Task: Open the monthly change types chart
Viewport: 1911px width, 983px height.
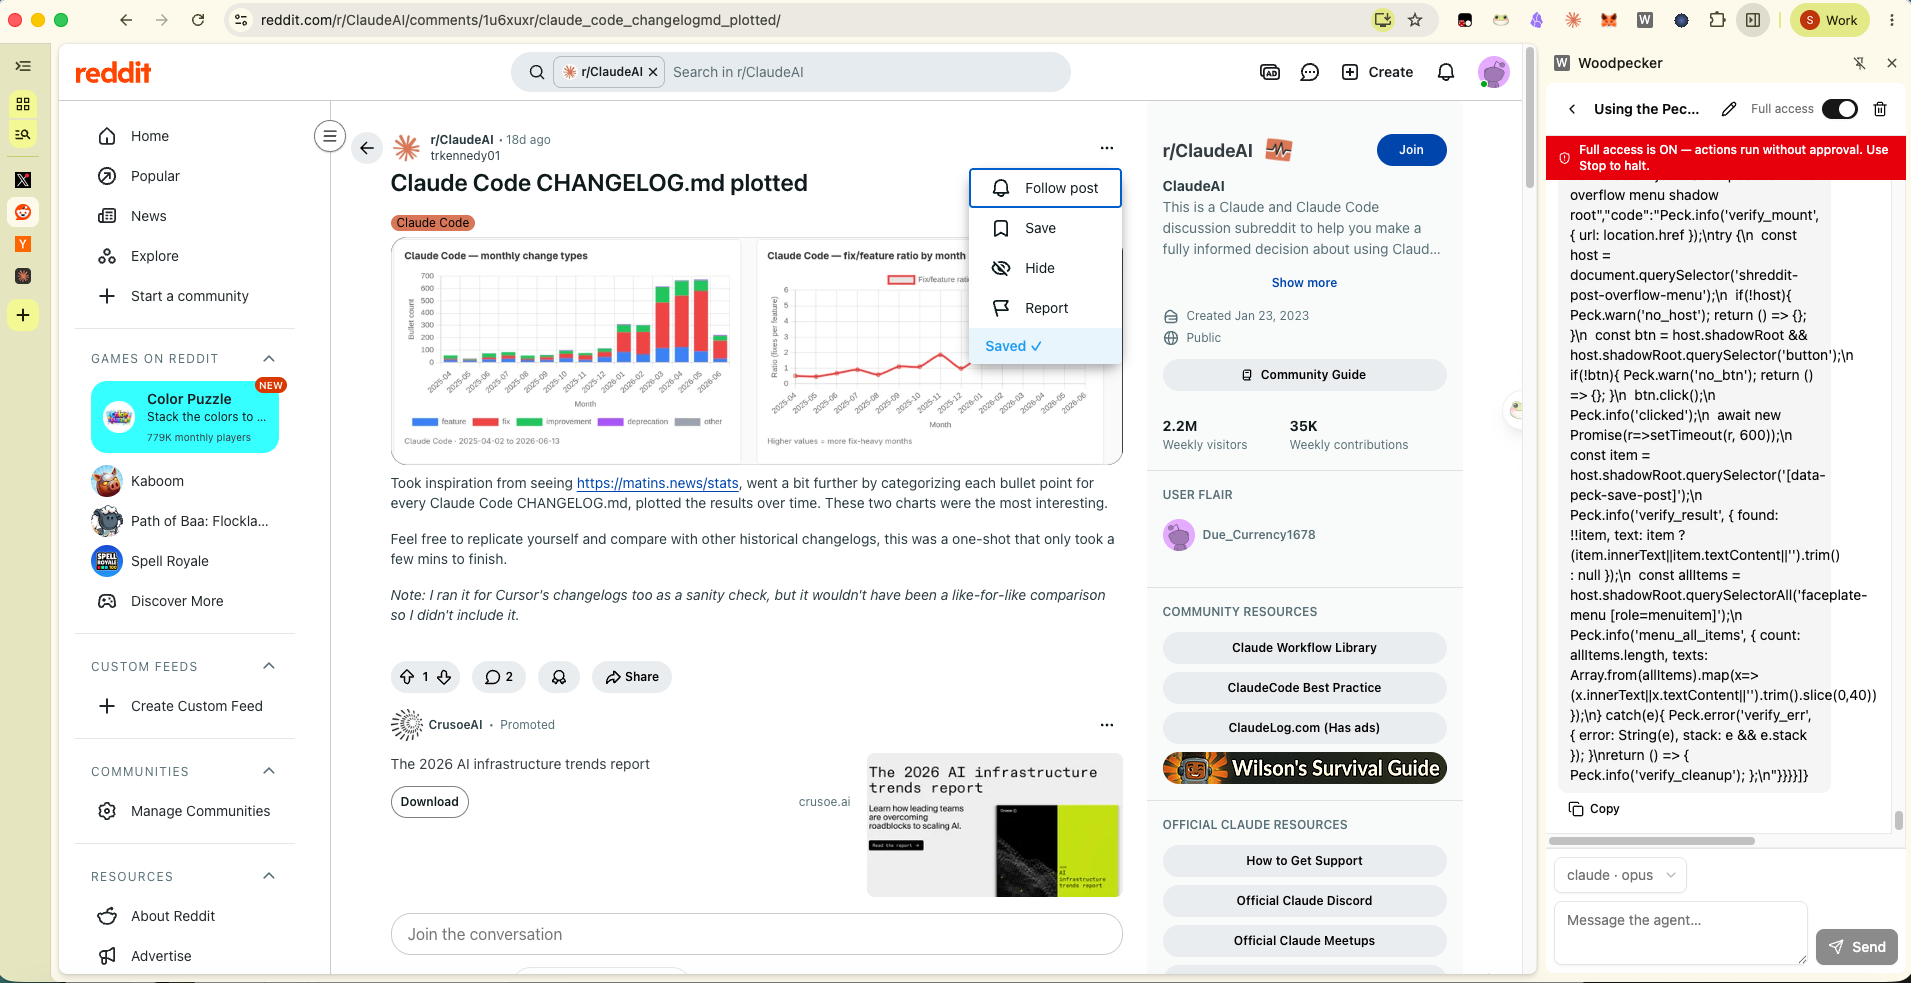Action: tap(566, 351)
